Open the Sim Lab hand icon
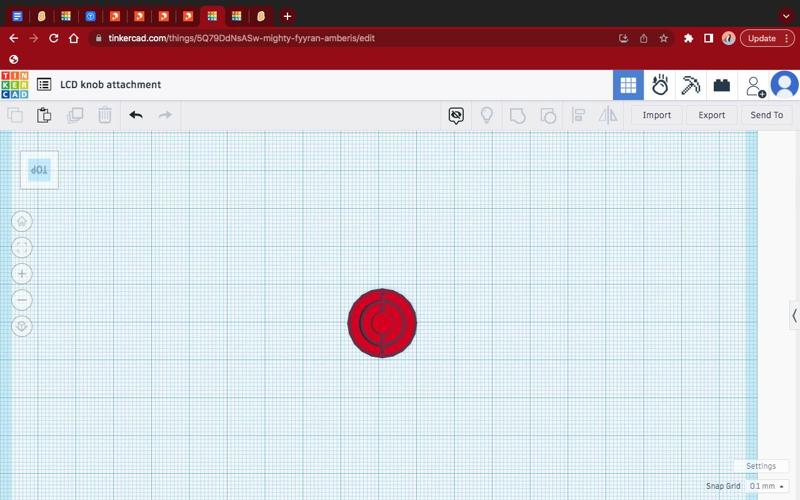Viewport: 800px width, 500px height. coord(660,85)
